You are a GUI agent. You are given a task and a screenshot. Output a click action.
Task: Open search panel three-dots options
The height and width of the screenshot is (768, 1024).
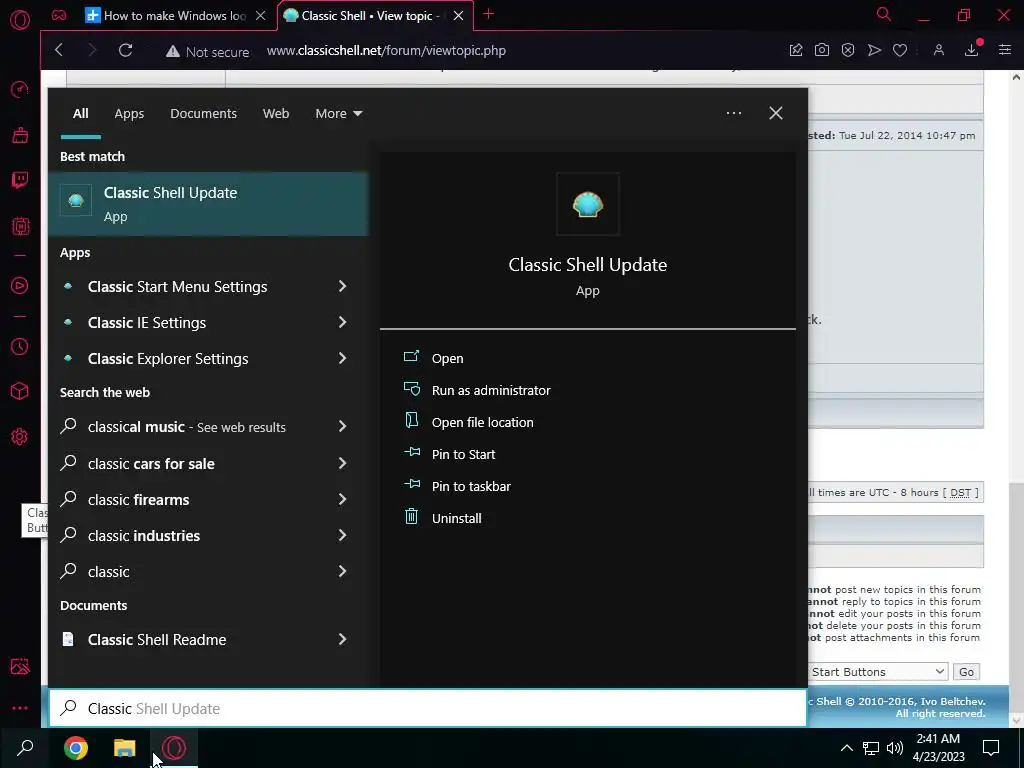[x=733, y=113]
